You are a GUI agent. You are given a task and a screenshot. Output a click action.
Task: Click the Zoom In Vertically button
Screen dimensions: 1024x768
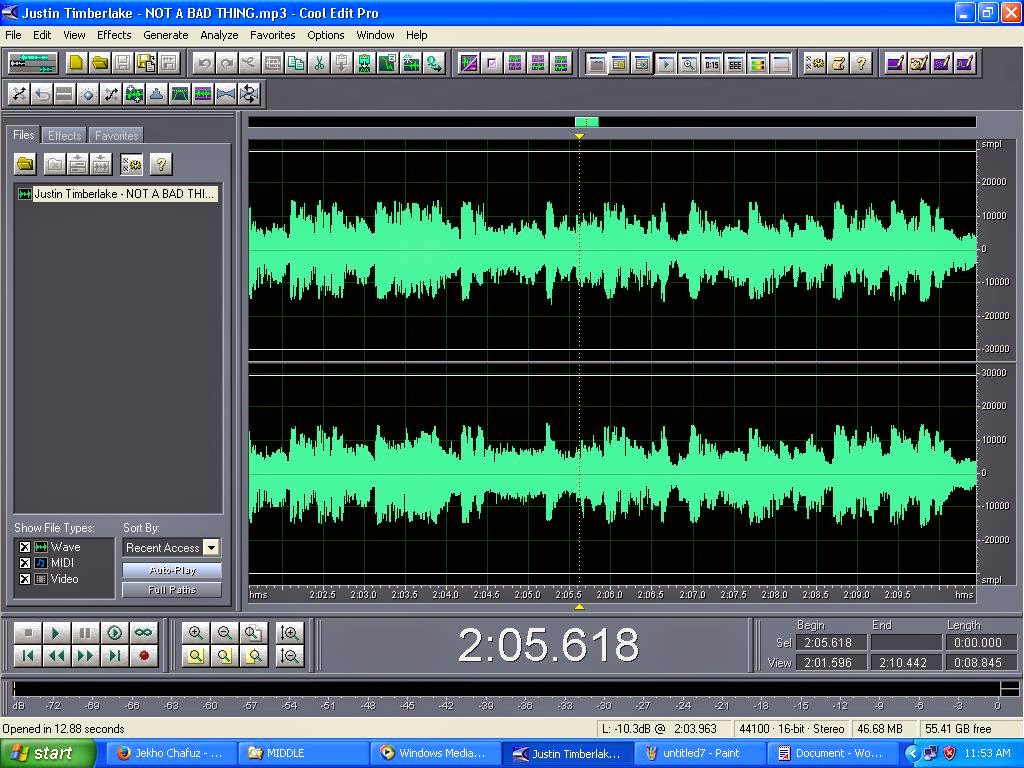pyautogui.click(x=290, y=633)
